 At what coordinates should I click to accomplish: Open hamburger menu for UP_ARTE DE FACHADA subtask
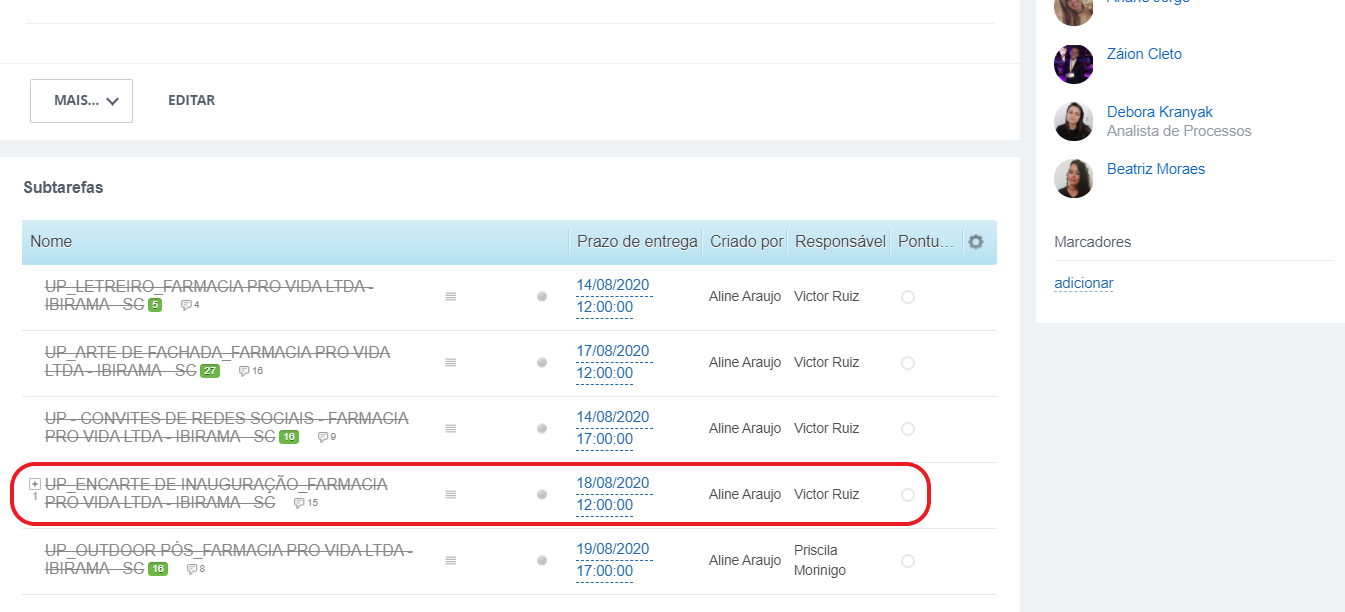pos(450,363)
